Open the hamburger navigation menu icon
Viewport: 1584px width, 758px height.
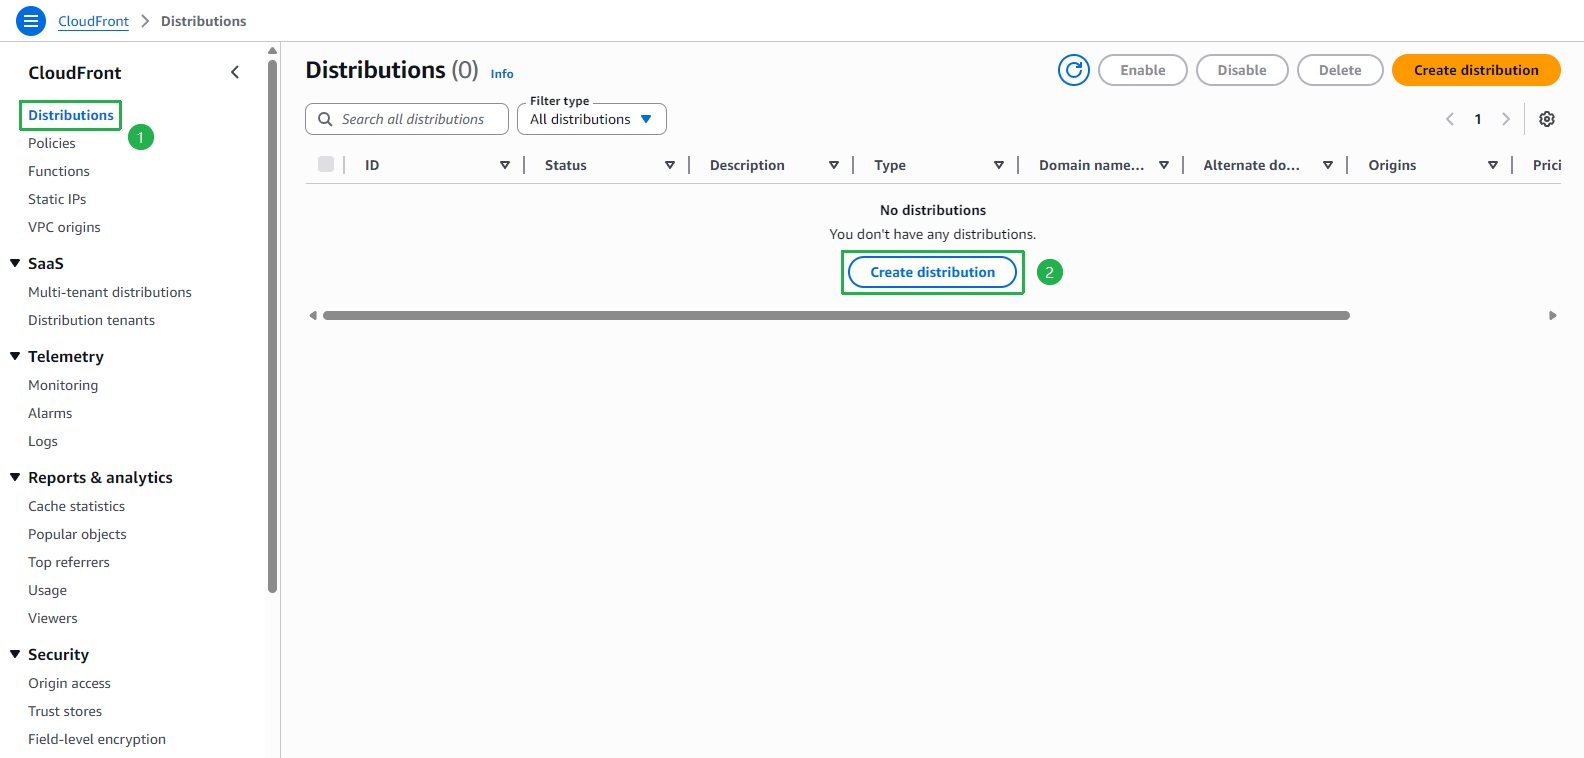click(31, 20)
